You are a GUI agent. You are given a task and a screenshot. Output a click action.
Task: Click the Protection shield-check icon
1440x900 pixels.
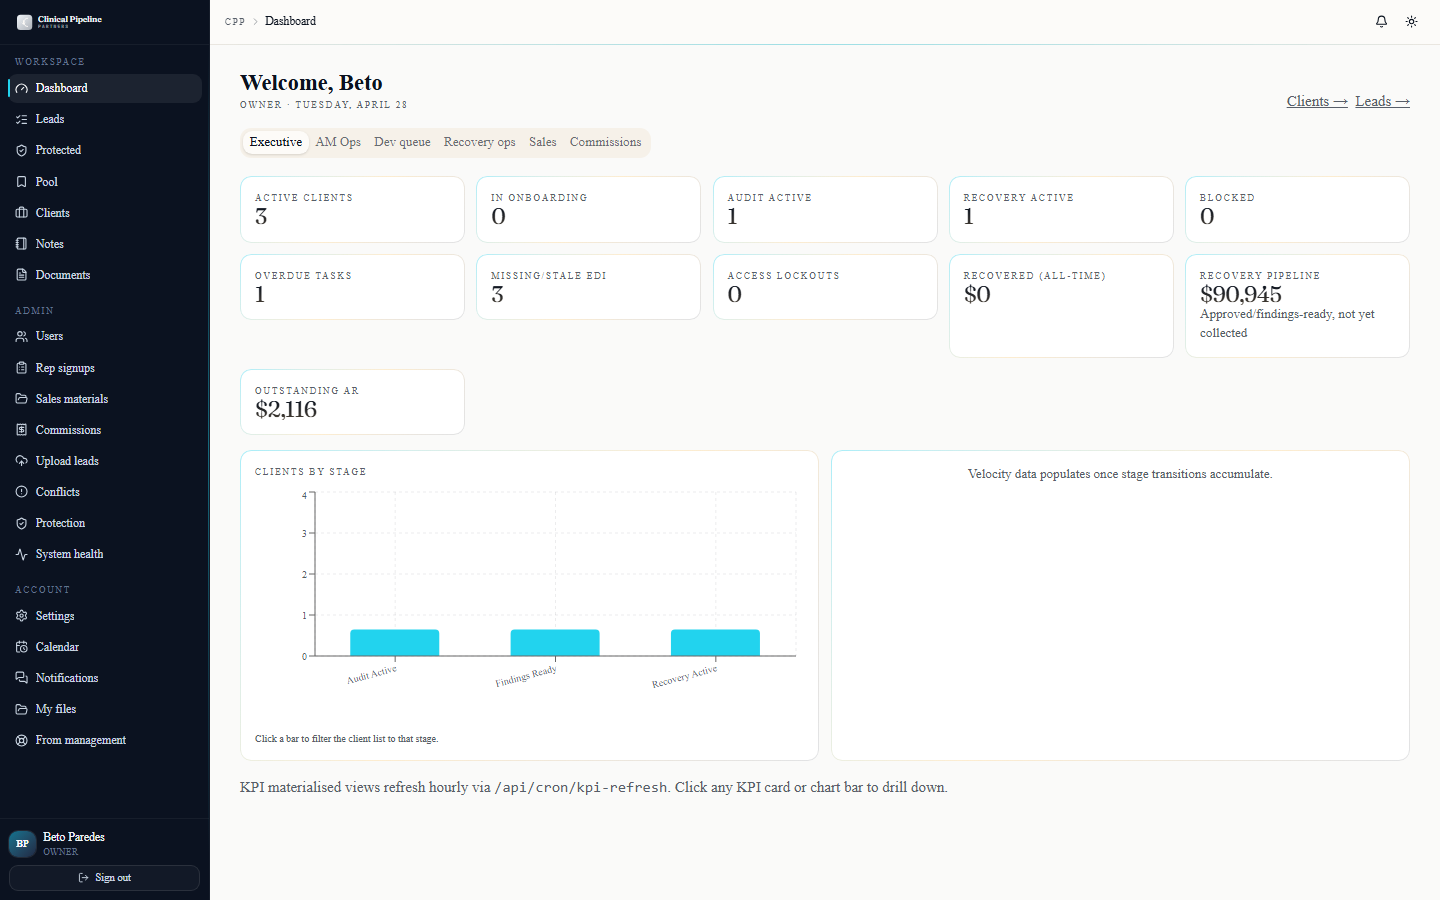tap(22, 523)
